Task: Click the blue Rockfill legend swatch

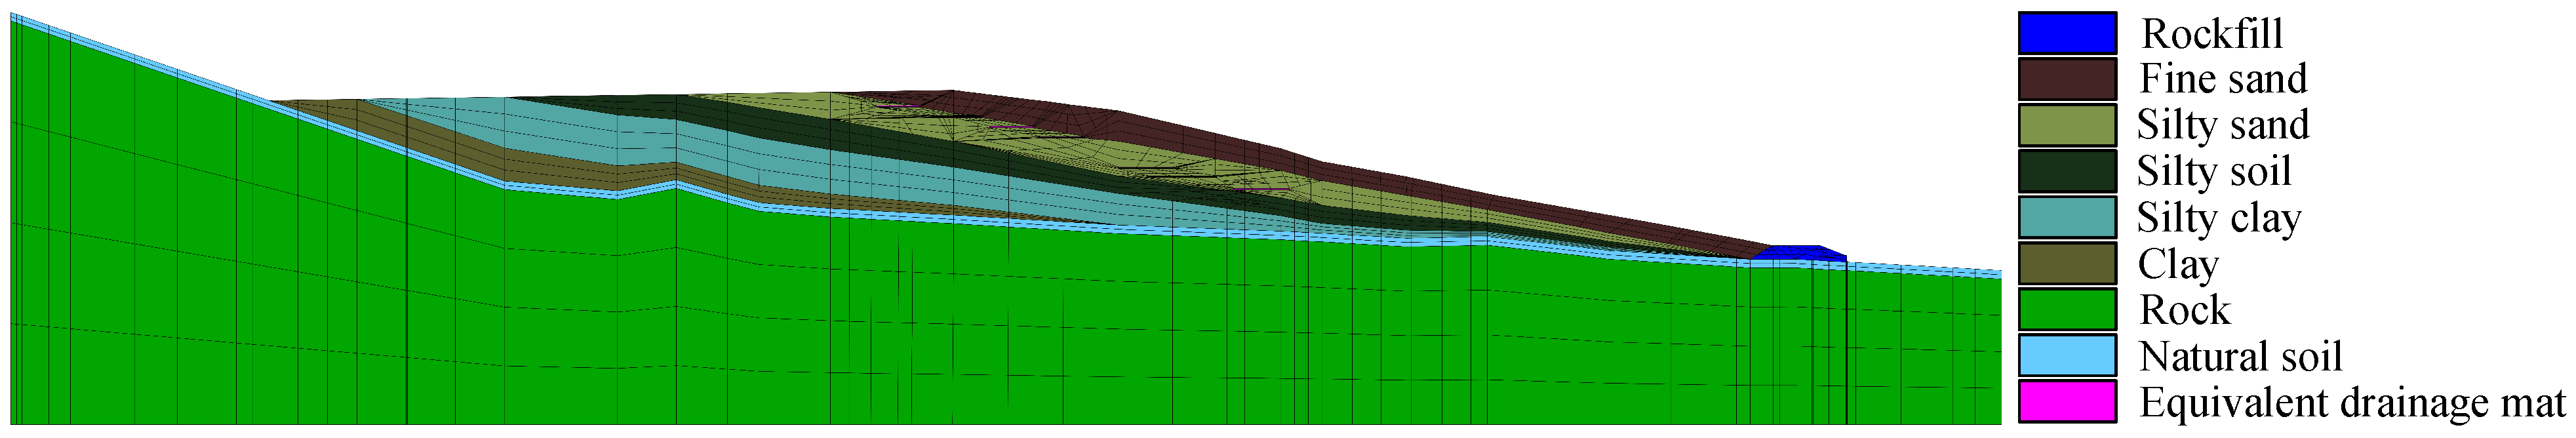Action: pos(2067,33)
